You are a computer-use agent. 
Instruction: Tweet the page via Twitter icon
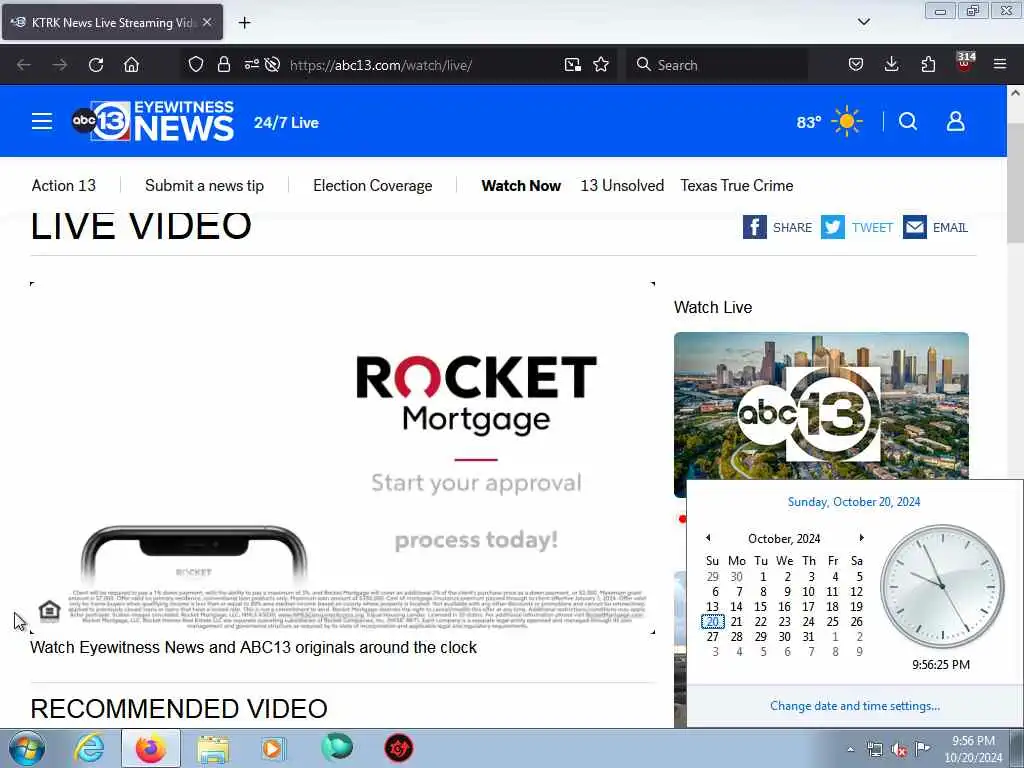(x=833, y=227)
